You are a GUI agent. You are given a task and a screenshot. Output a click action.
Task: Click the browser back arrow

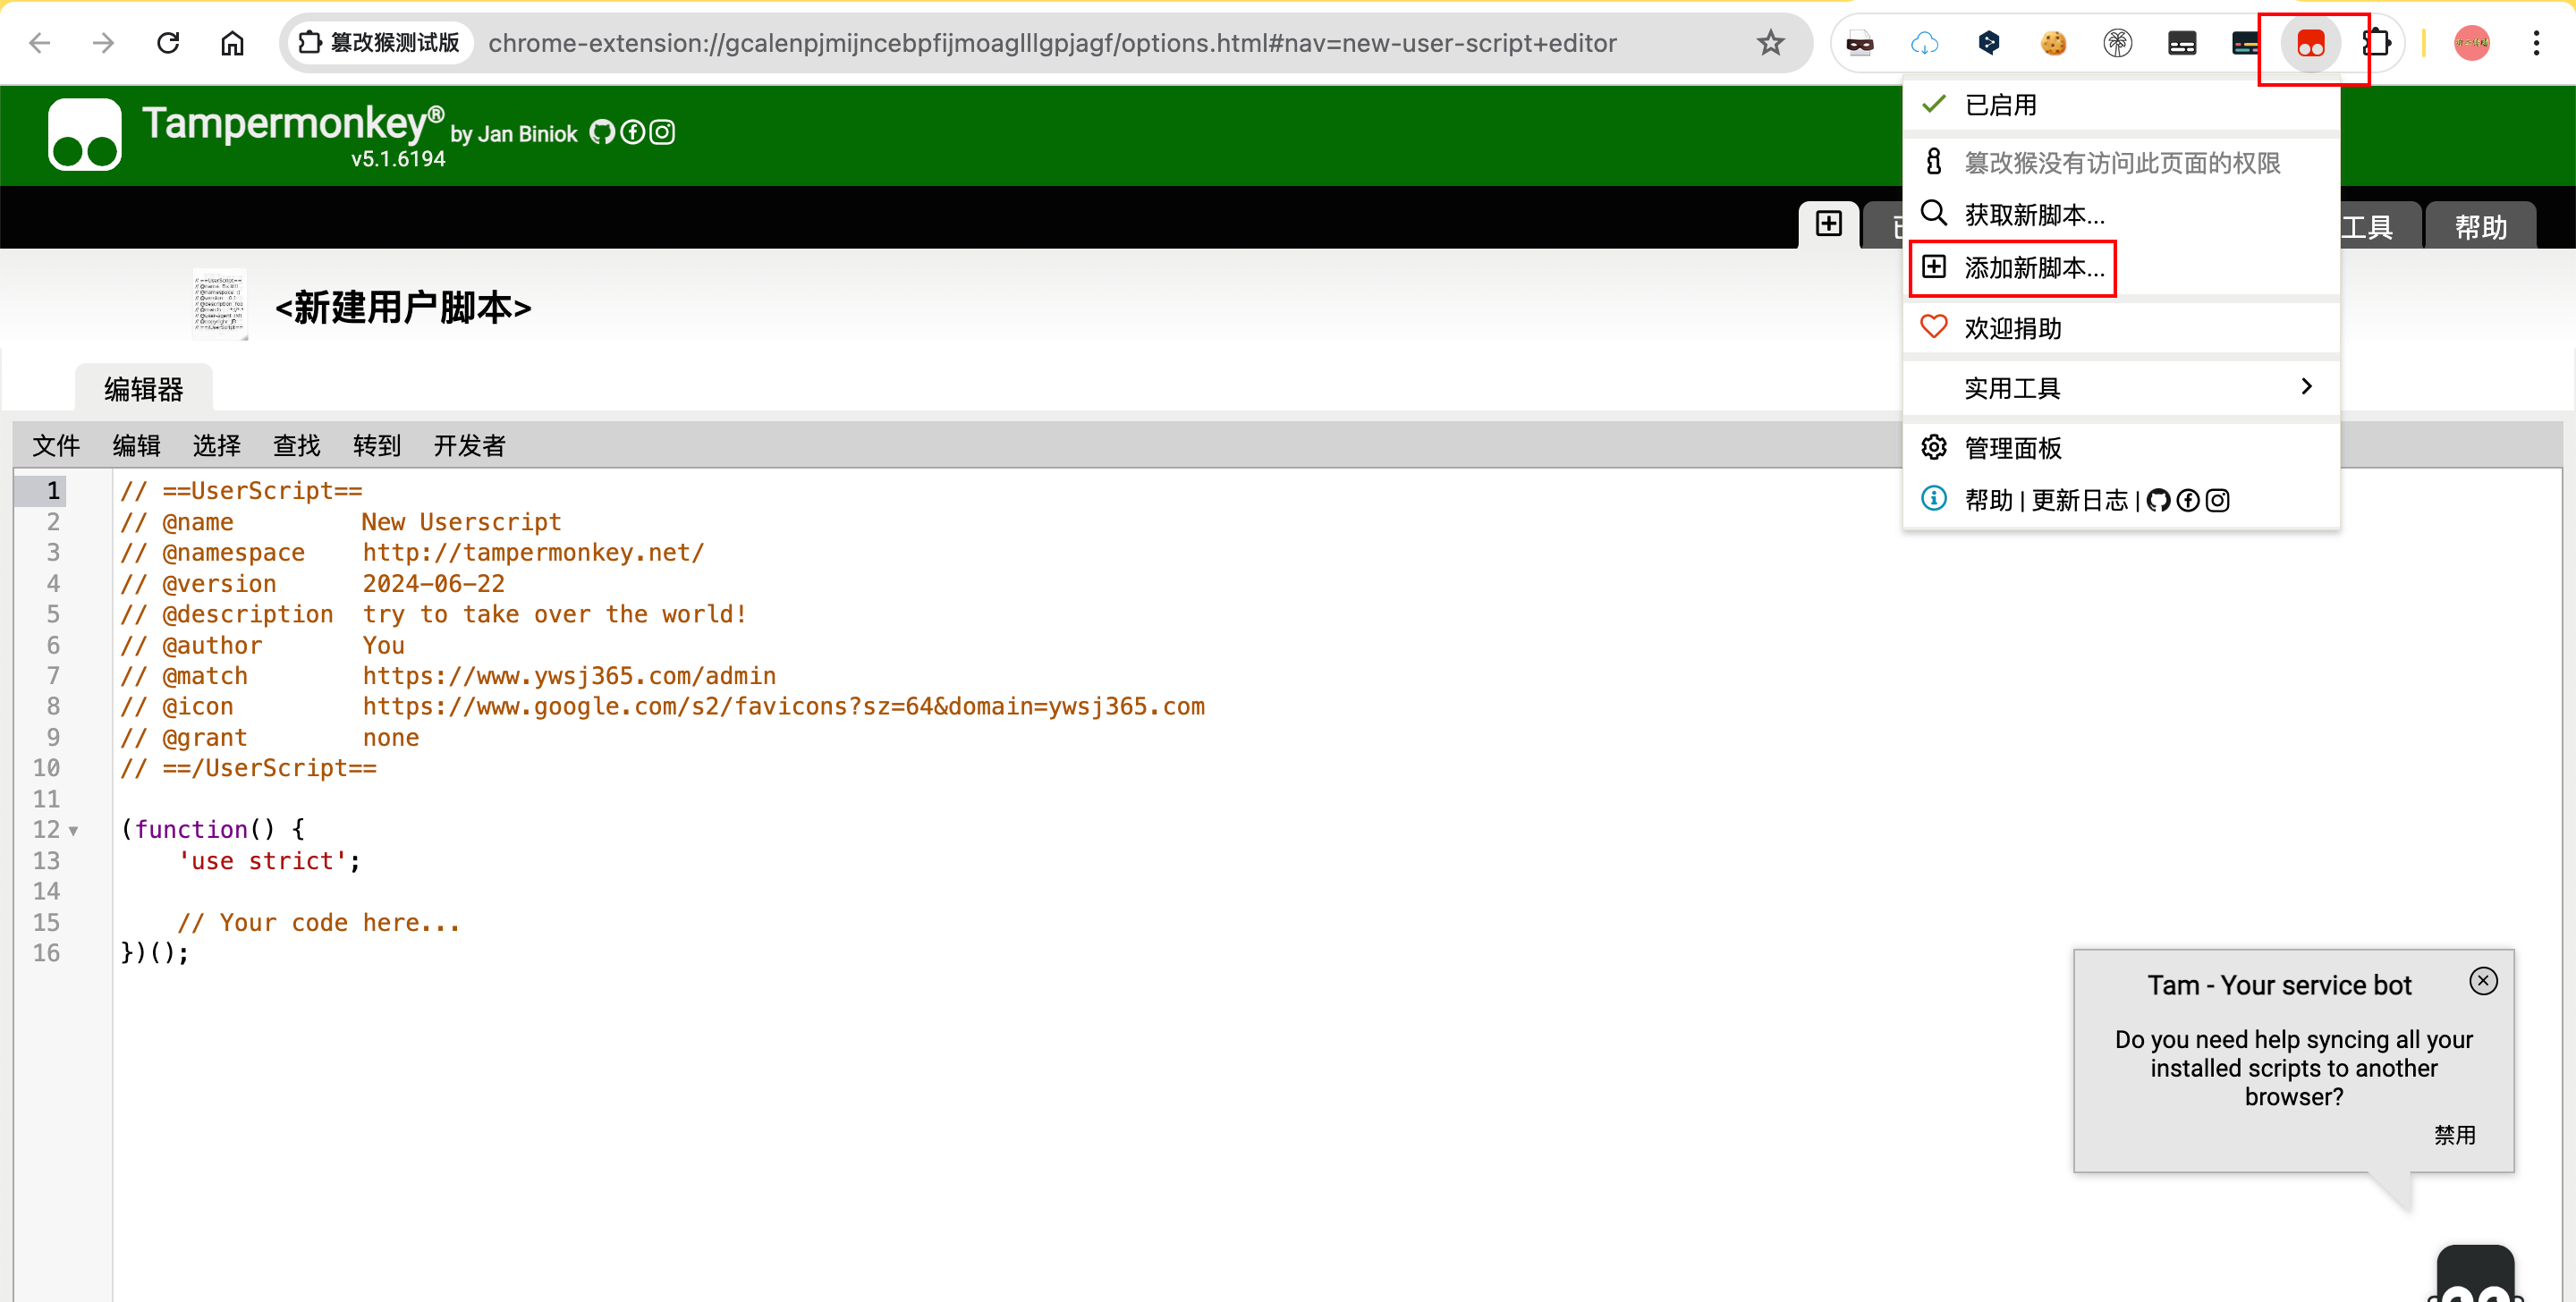40,43
